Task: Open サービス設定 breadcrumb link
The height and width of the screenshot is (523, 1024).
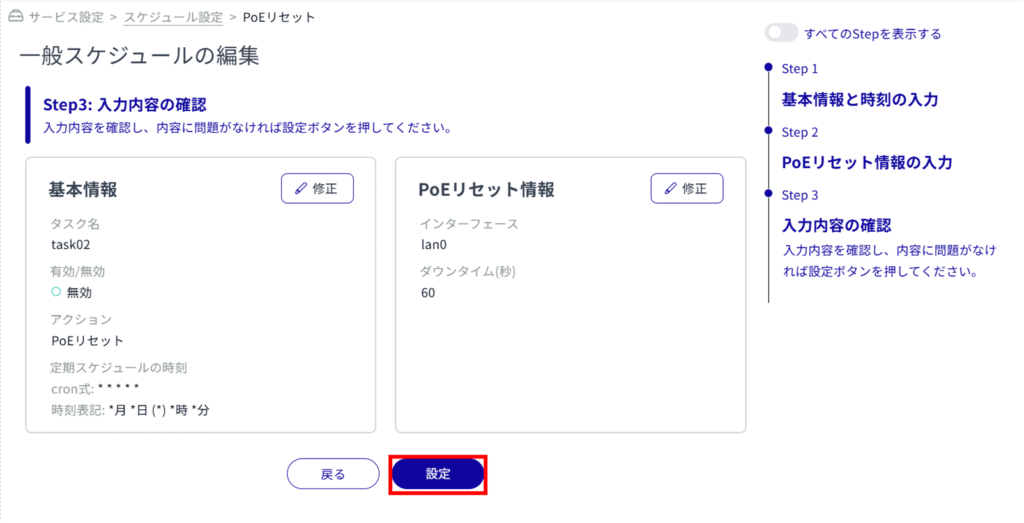Action: (x=66, y=17)
